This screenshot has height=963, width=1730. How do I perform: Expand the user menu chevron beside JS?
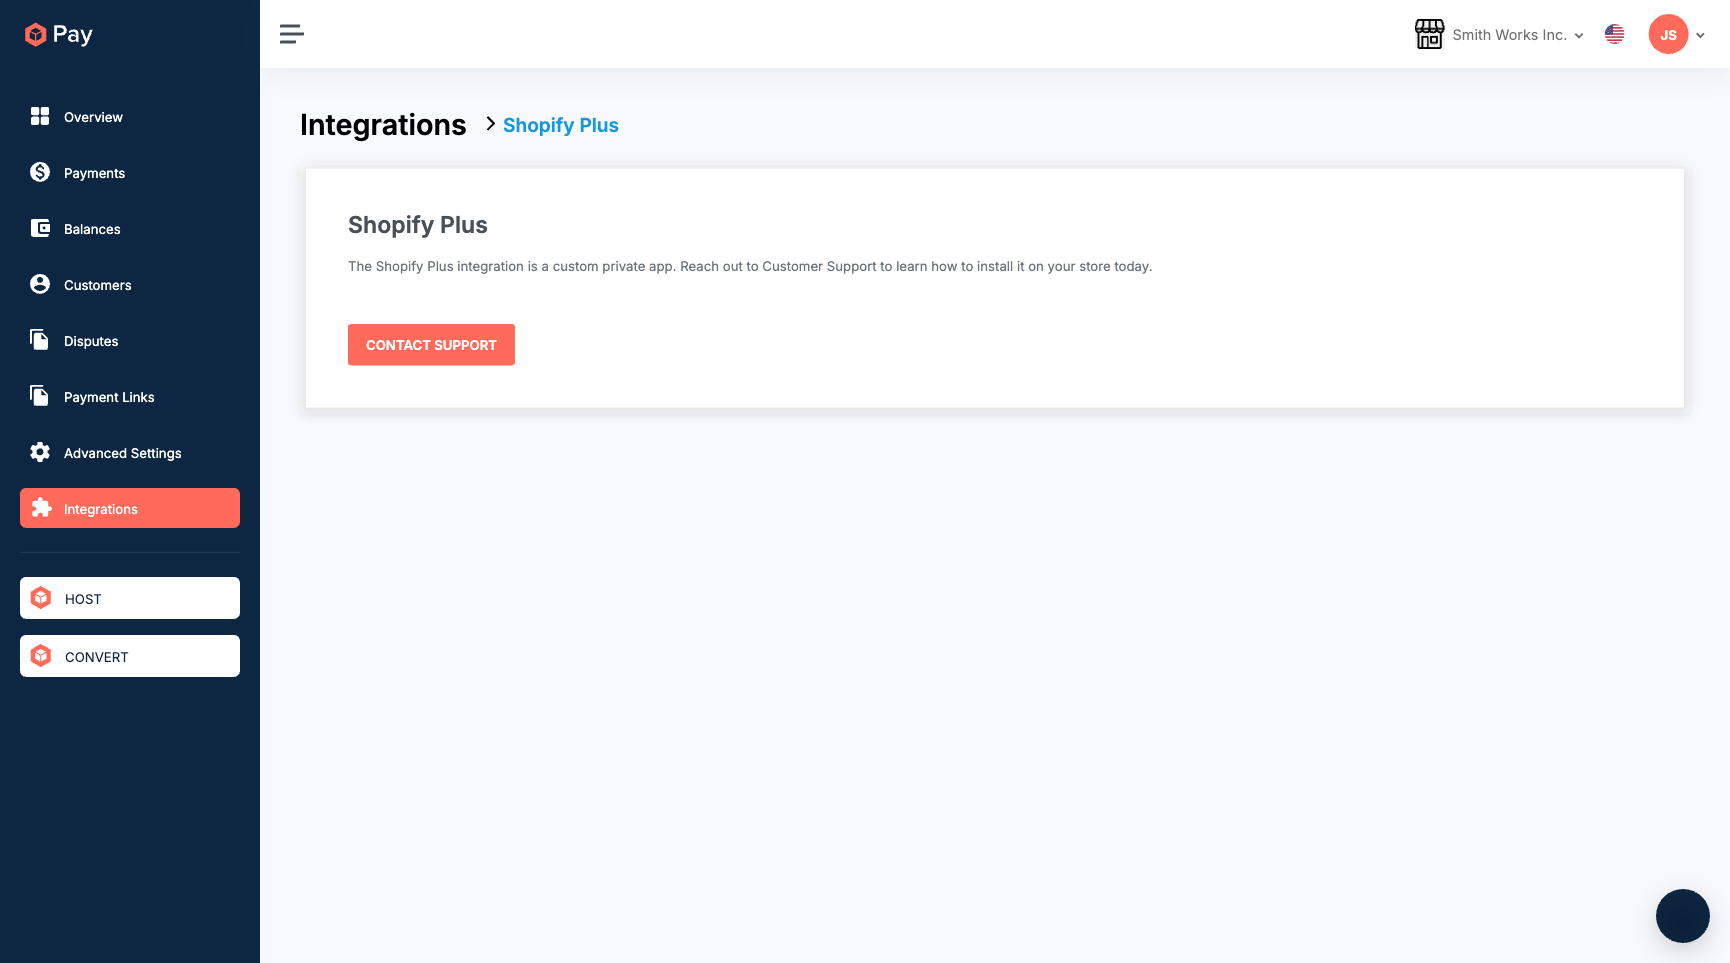coord(1700,35)
